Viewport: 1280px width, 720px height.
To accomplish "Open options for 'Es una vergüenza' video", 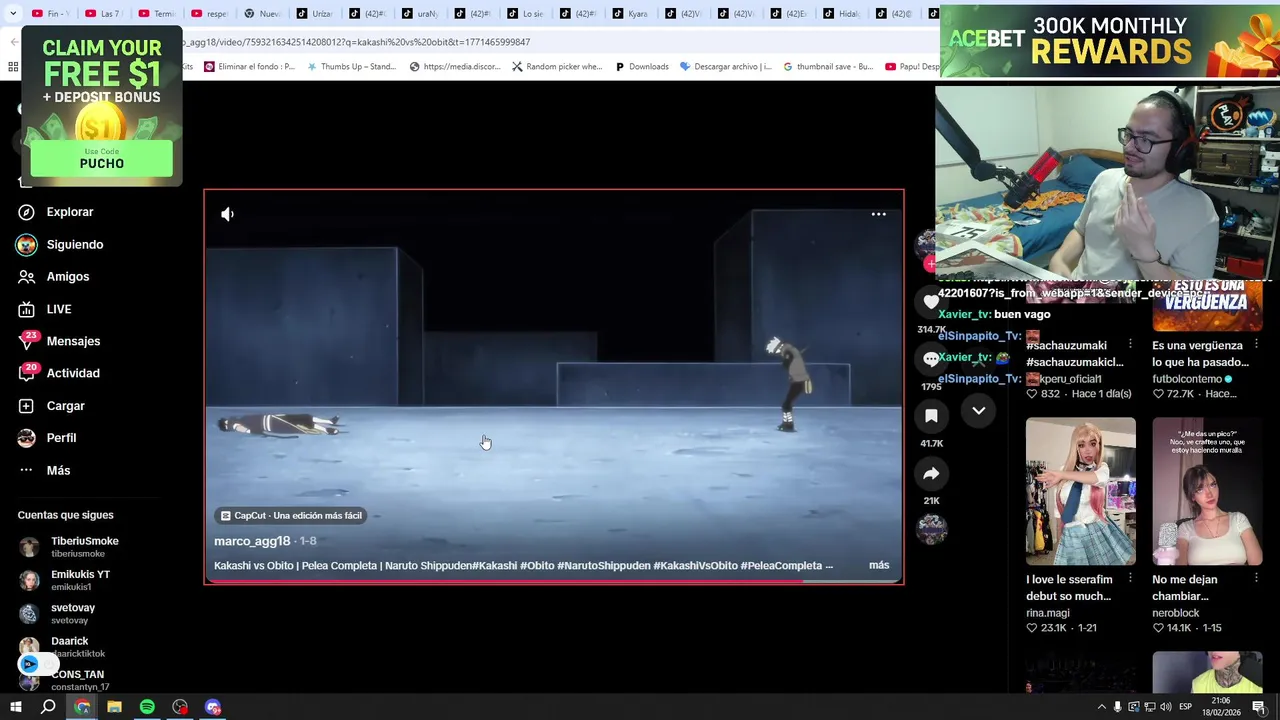I will point(1257,344).
